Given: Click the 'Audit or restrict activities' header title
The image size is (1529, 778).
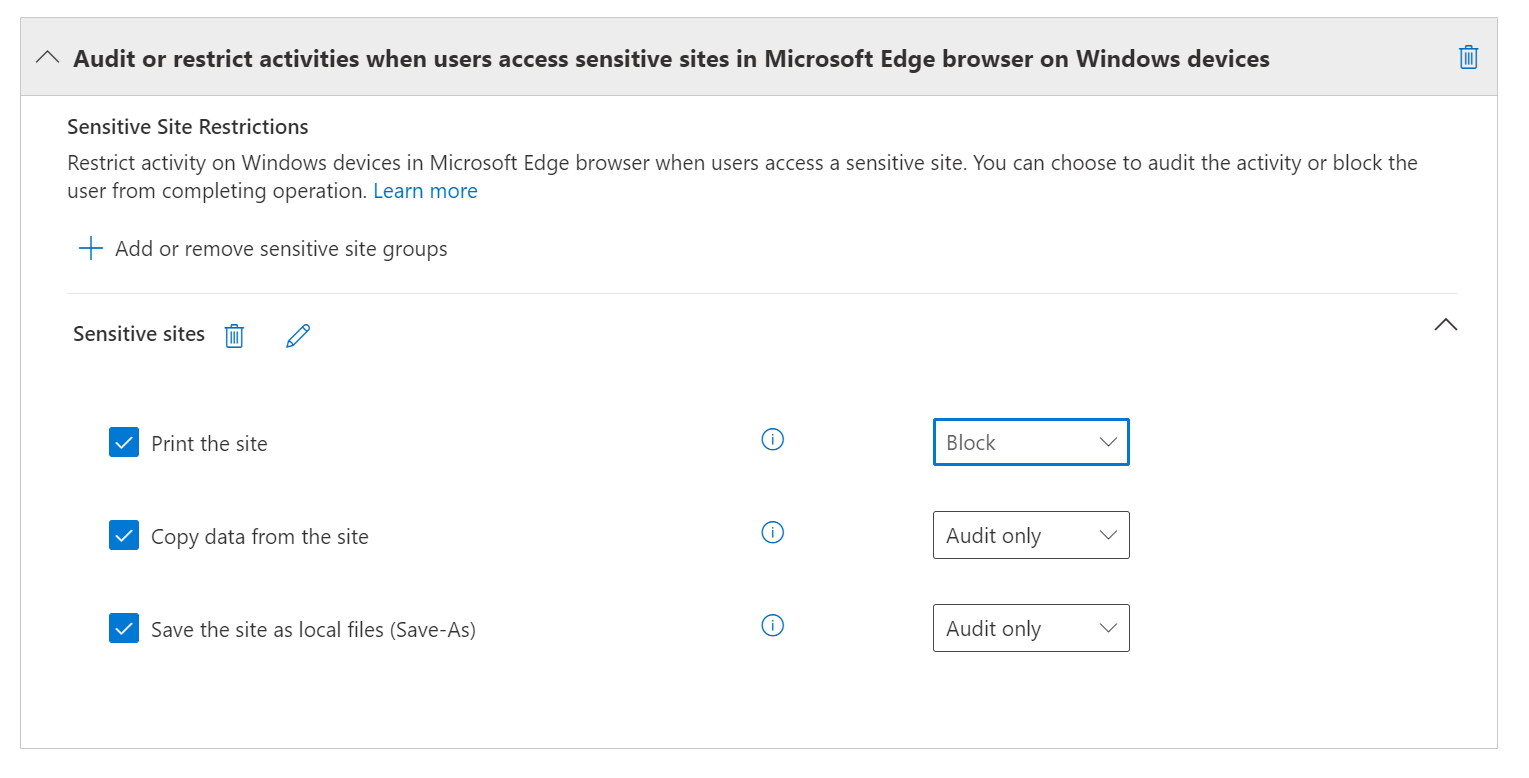Looking at the screenshot, I should point(671,59).
